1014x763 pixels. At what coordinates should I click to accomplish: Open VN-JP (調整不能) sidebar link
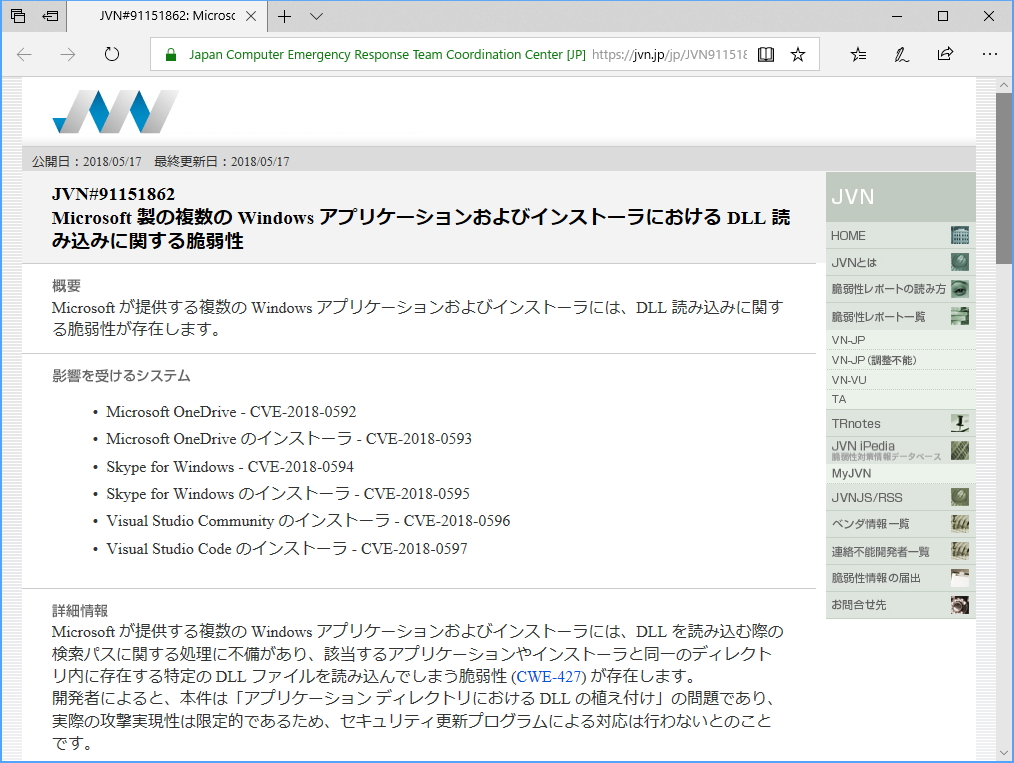click(x=900, y=360)
